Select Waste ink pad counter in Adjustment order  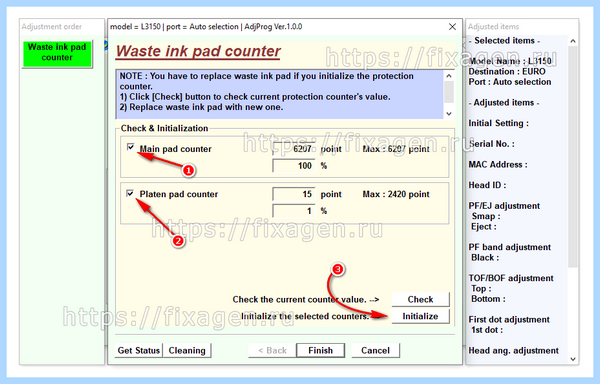click(57, 54)
